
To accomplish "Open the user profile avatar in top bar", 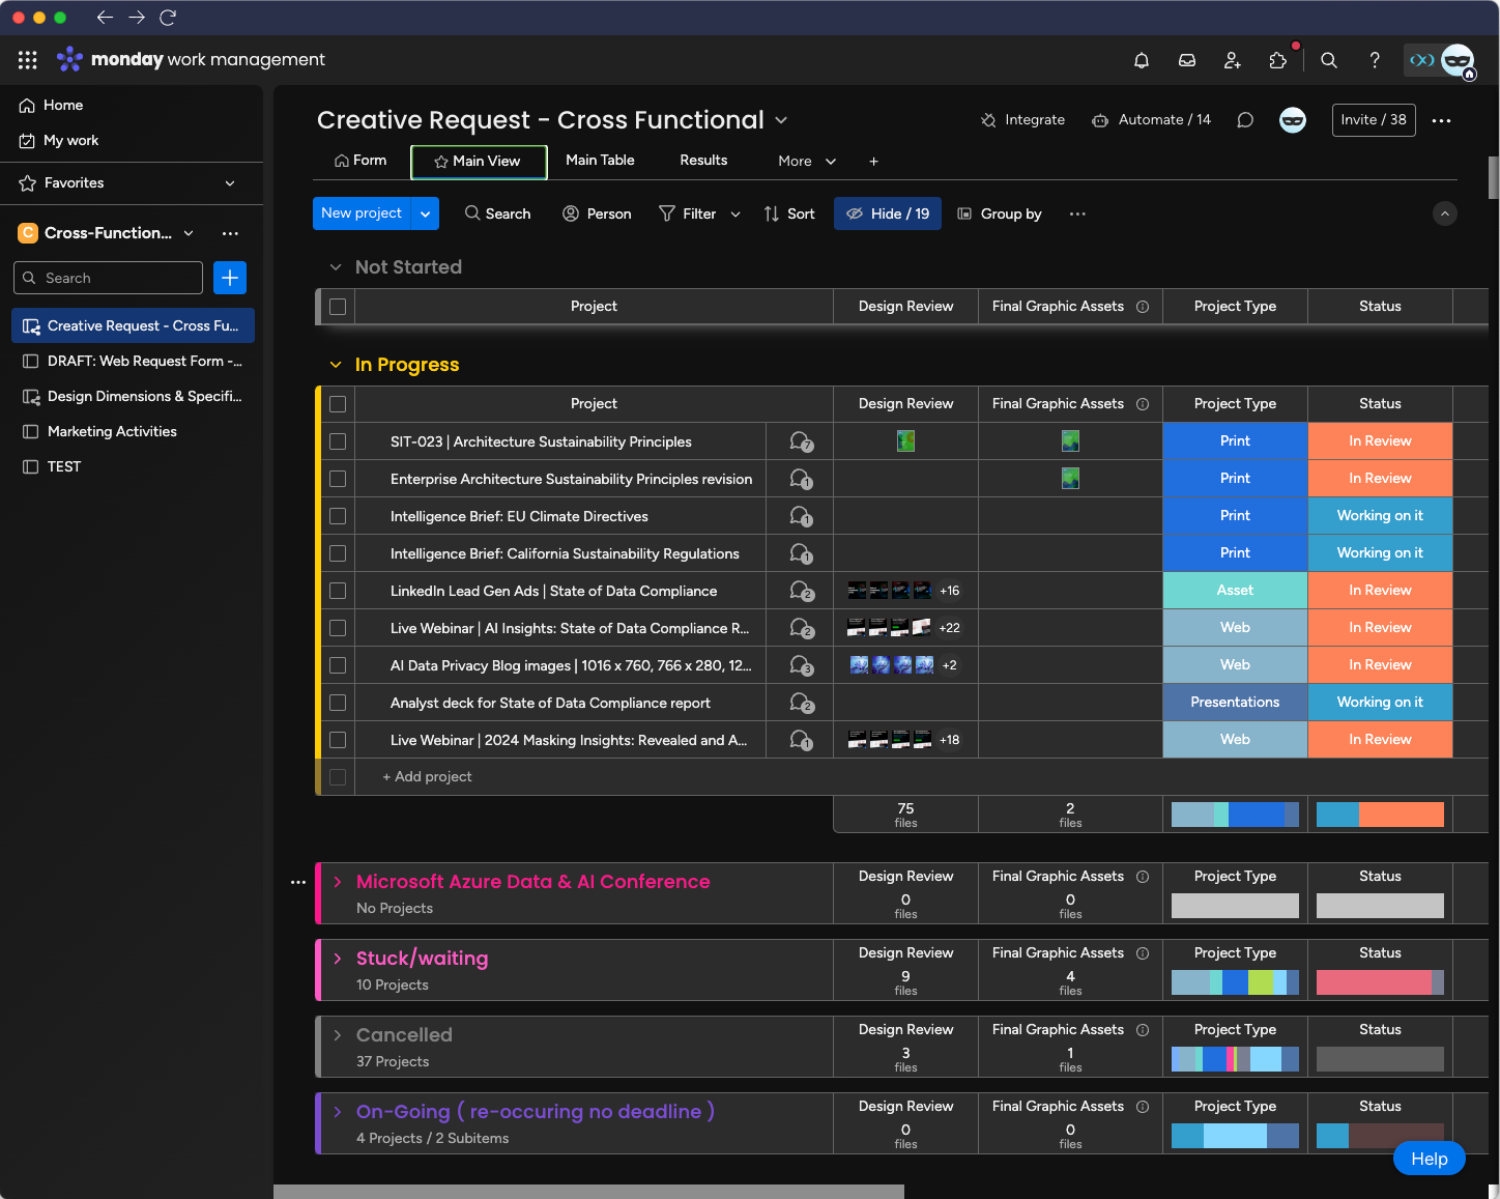I will (1457, 60).
